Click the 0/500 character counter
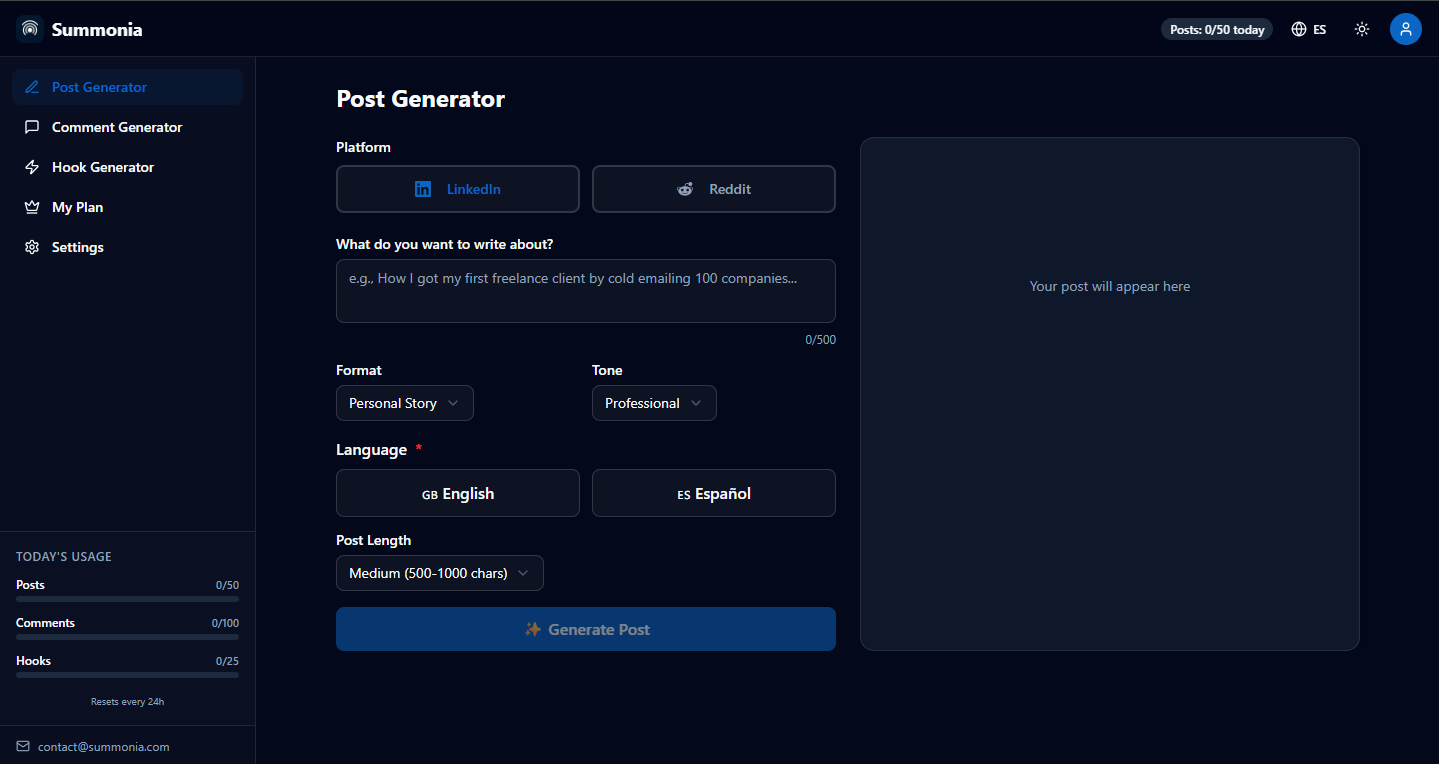 click(x=821, y=340)
